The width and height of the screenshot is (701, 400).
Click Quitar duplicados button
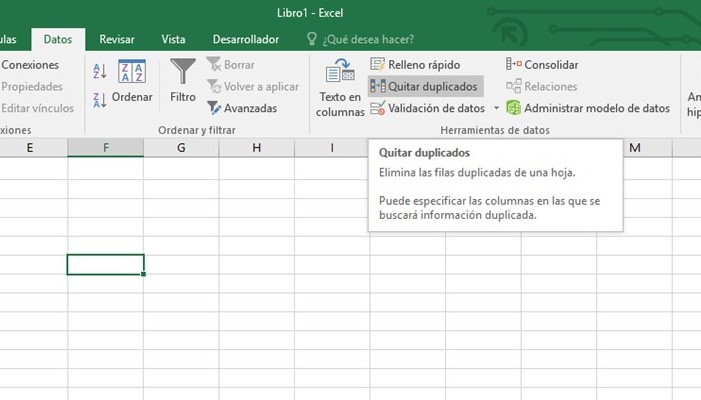point(425,86)
